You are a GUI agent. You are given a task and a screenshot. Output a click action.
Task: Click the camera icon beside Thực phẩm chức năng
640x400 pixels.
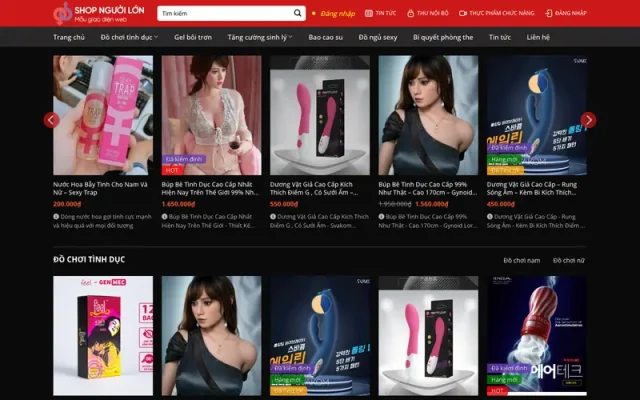pos(462,13)
